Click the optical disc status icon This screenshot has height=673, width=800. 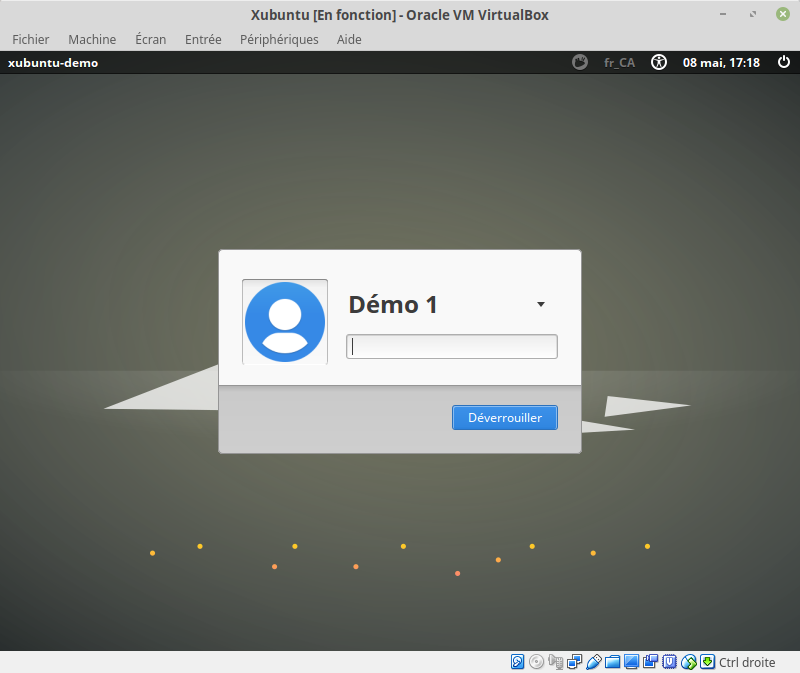[x=537, y=661]
